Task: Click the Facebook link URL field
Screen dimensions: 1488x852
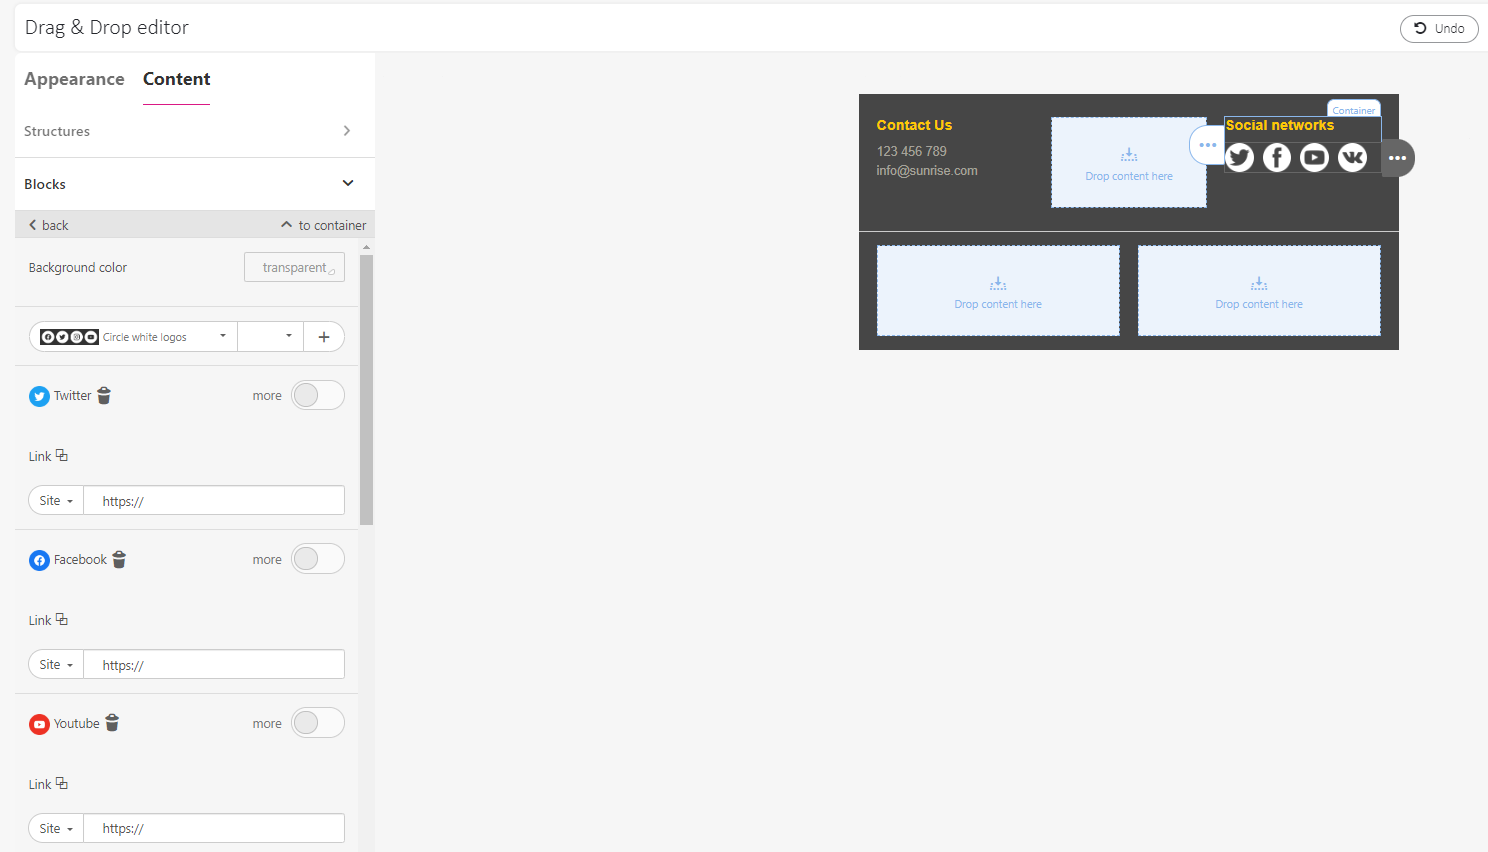Action: [214, 665]
